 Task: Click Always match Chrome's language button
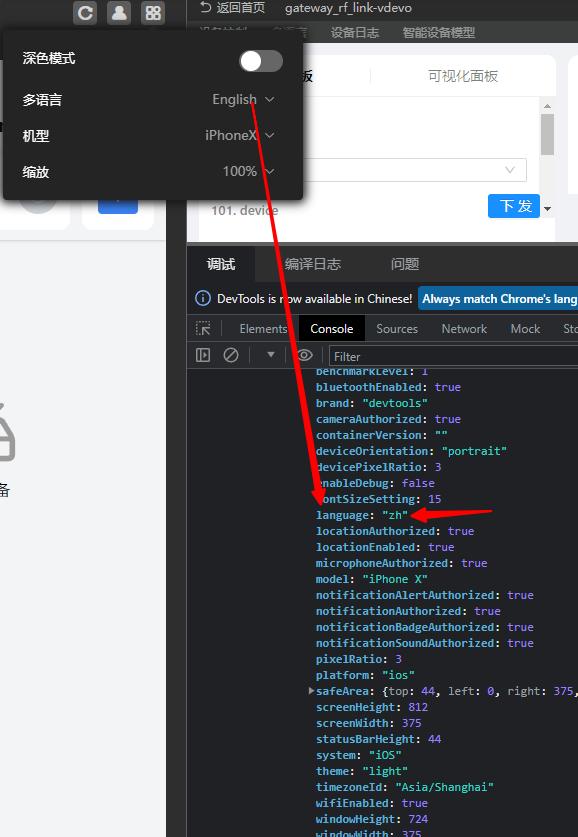(498, 298)
